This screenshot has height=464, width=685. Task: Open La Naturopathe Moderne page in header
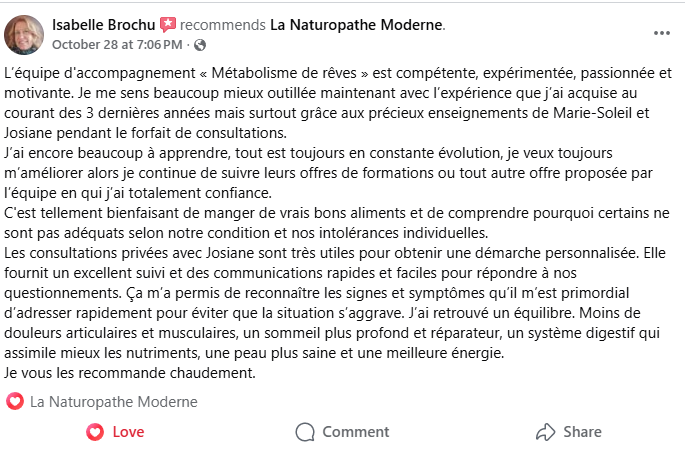(x=357, y=24)
